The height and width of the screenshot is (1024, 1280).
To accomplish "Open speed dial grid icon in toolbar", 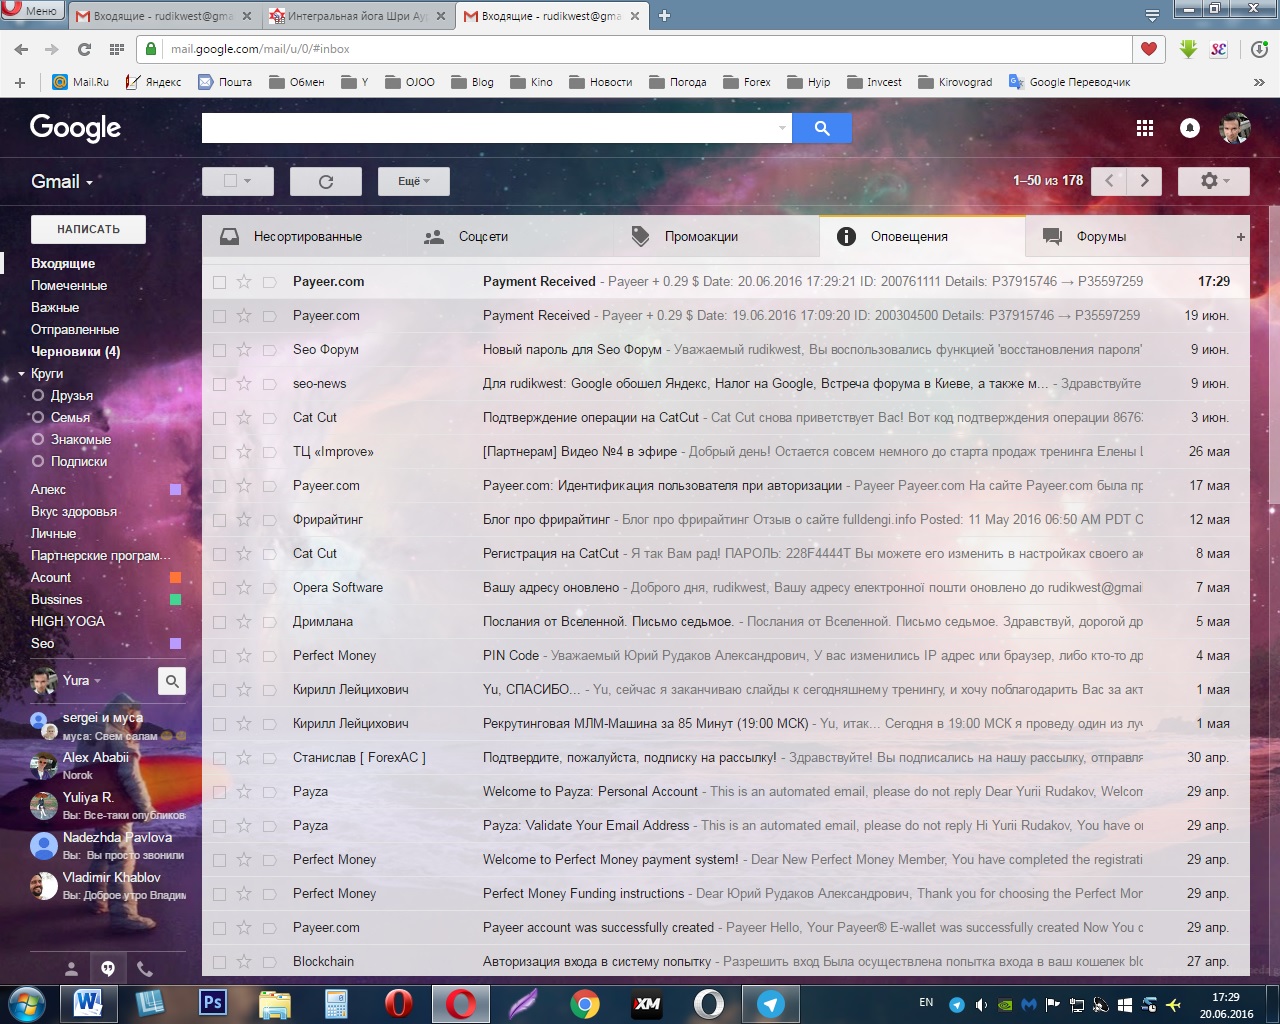I will 116,49.
